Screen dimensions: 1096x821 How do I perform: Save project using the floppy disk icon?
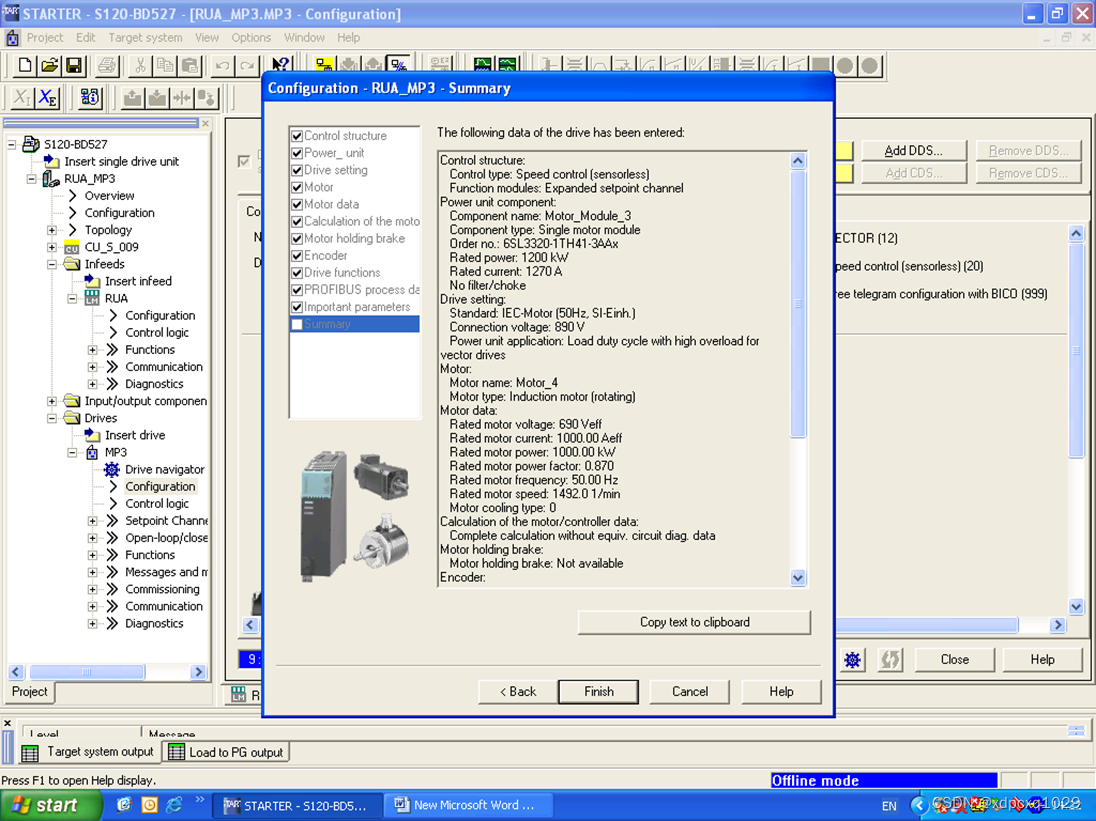click(x=73, y=66)
